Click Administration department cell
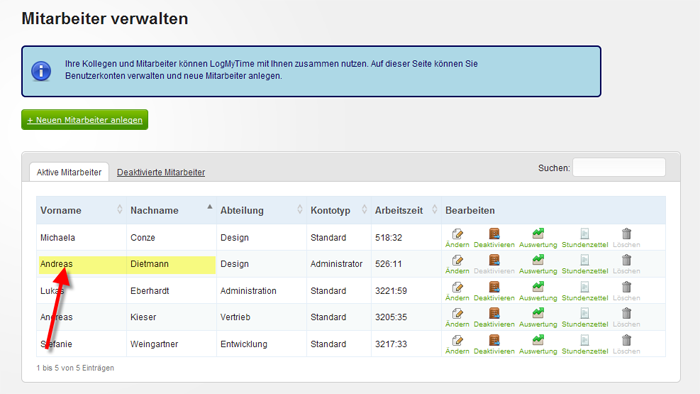 pyautogui.click(x=248, y=290)
